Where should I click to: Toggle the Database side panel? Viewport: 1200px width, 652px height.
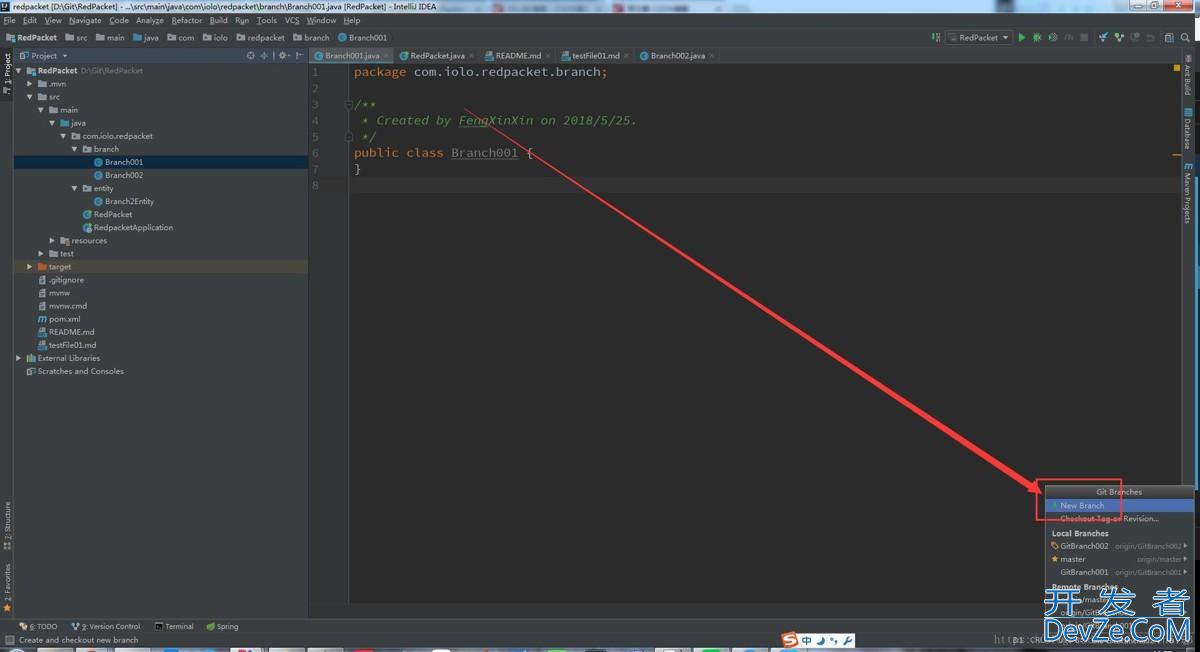click(x=1188, y=130)
